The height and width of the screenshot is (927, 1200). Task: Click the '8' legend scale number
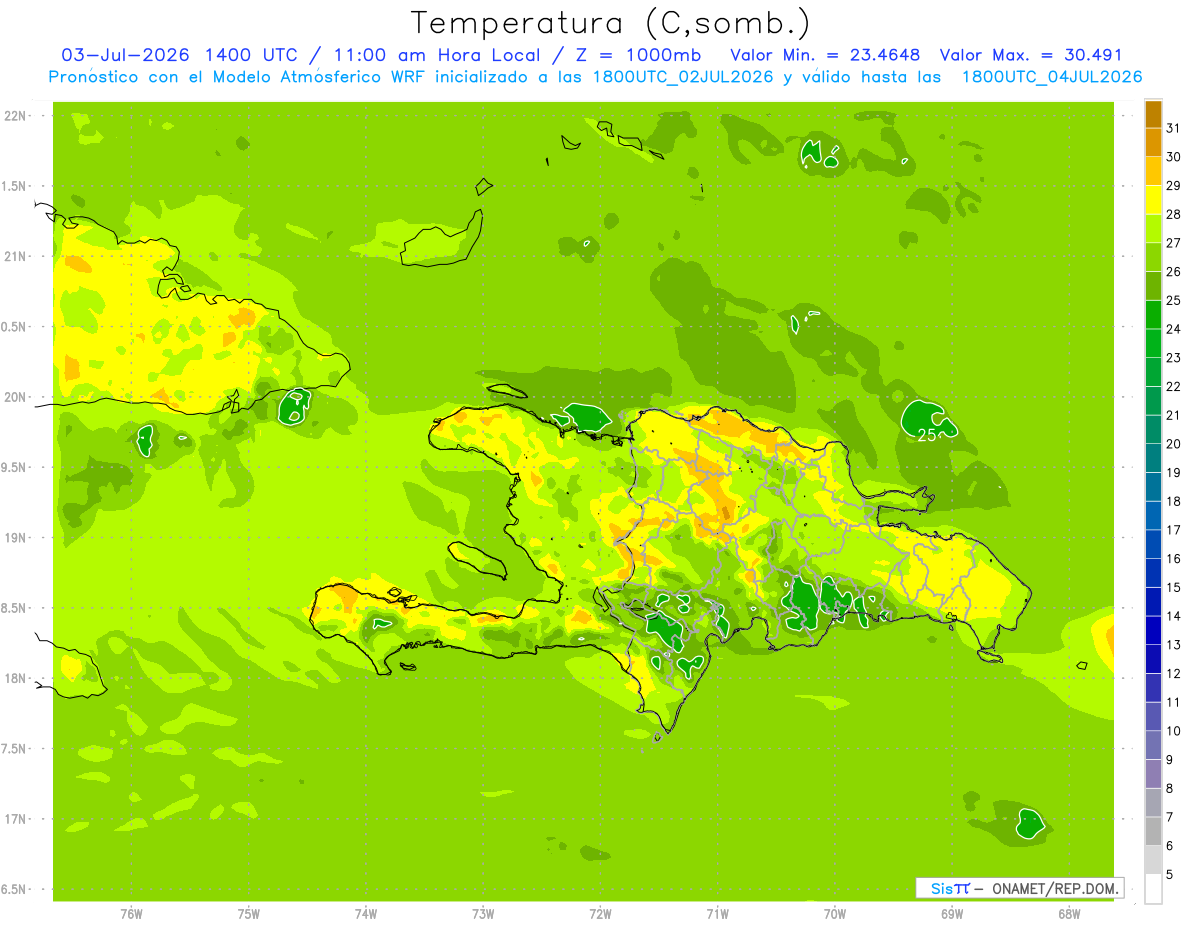1170,789
